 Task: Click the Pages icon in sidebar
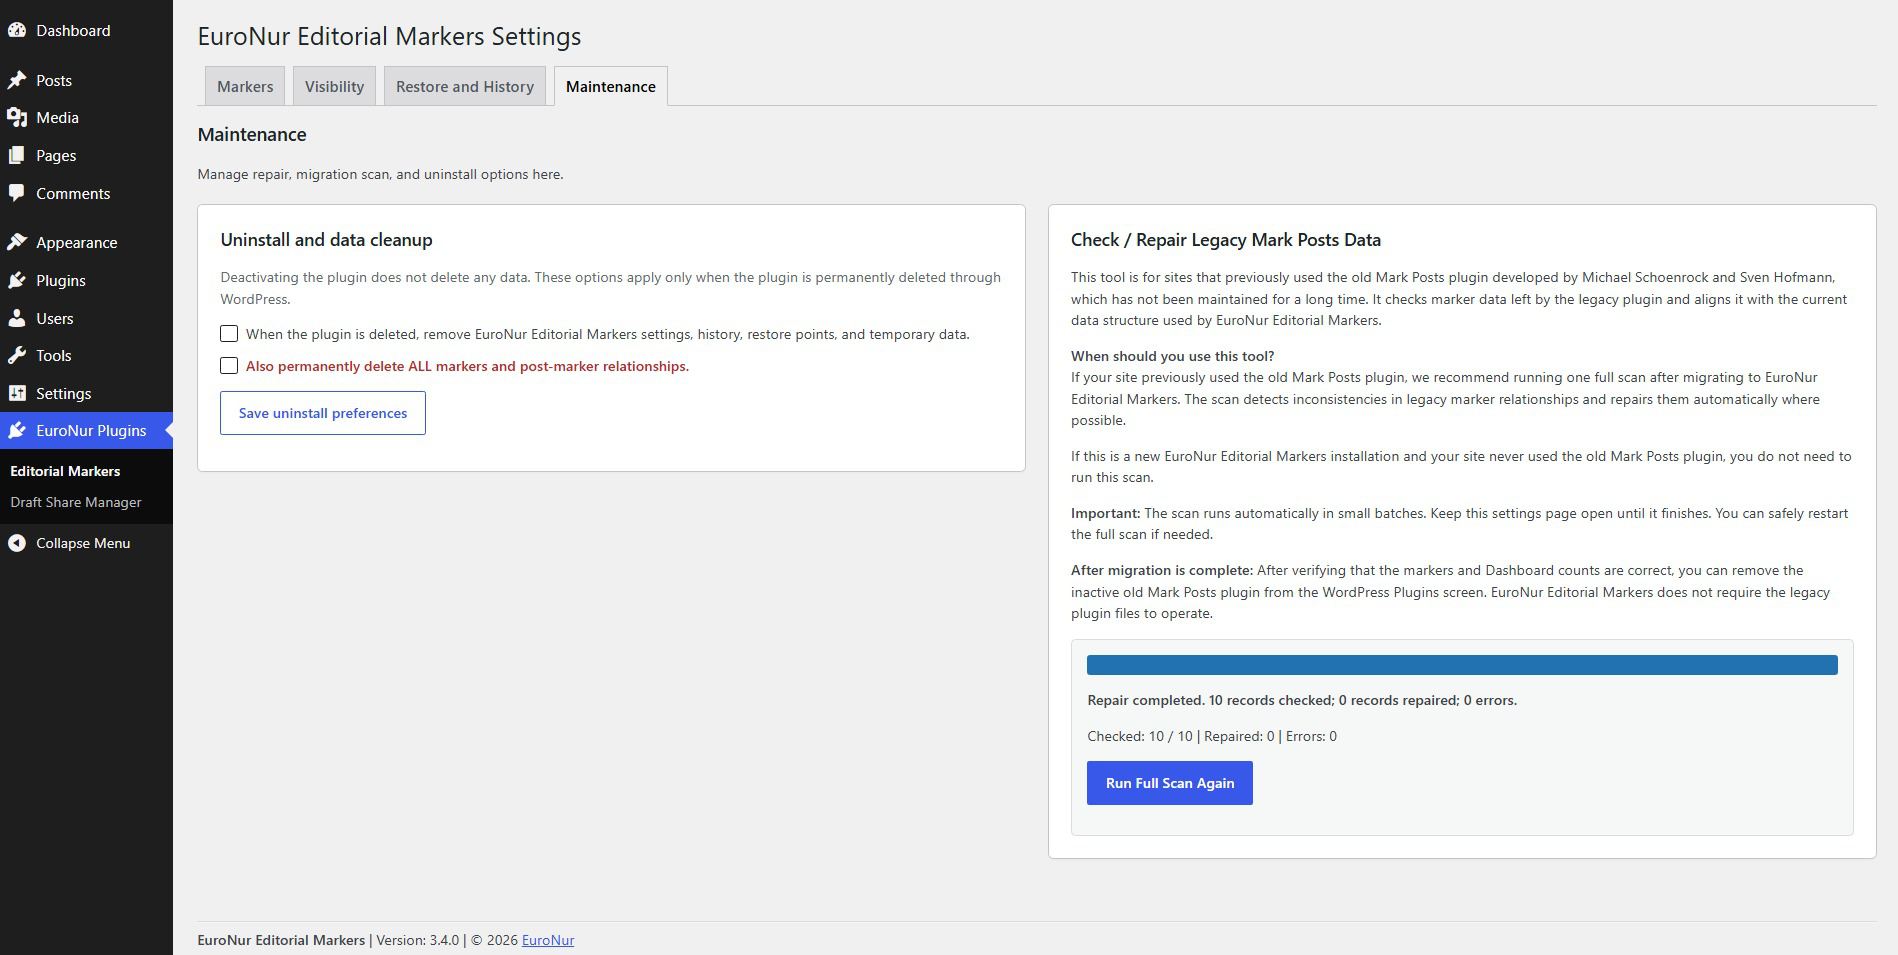tap(17, 156)
